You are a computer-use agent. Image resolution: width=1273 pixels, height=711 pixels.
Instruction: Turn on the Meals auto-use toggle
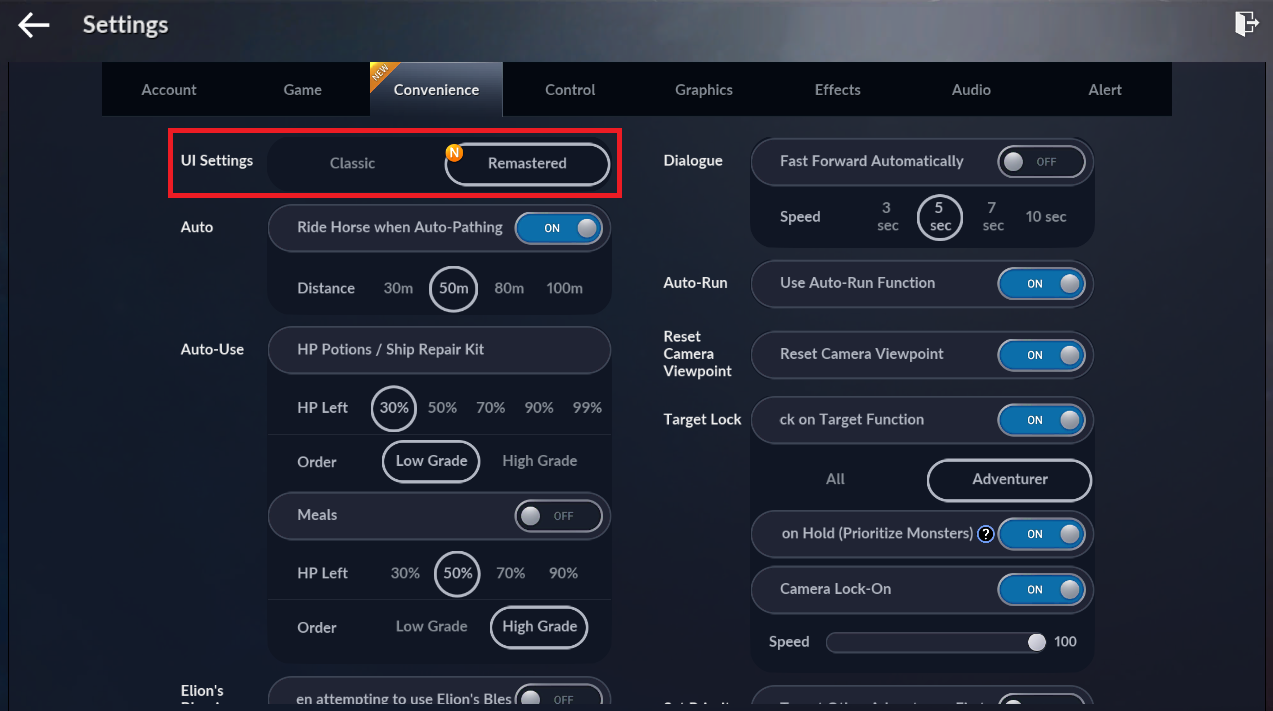point(558,516)
